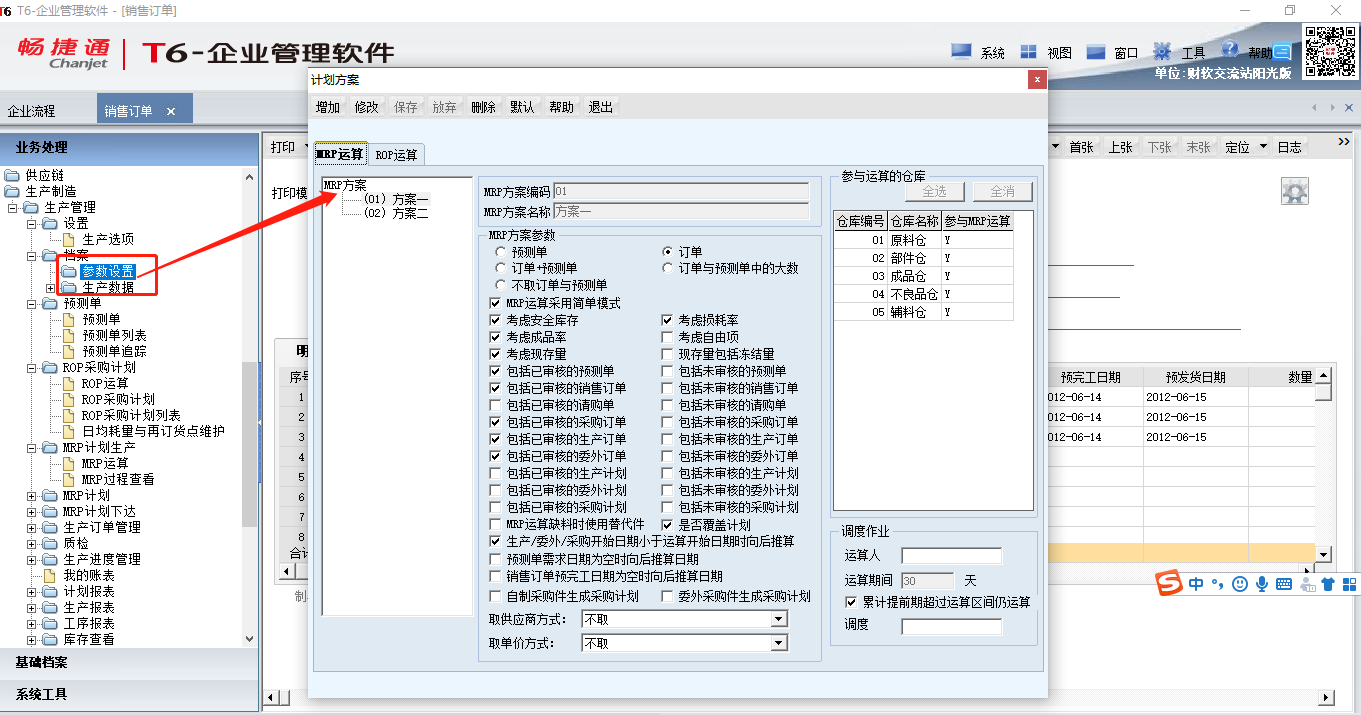Open the 工具 gear icon in header
Image resolution: width=1361 pixels, height=715 pixels.
click(1162, 51)
